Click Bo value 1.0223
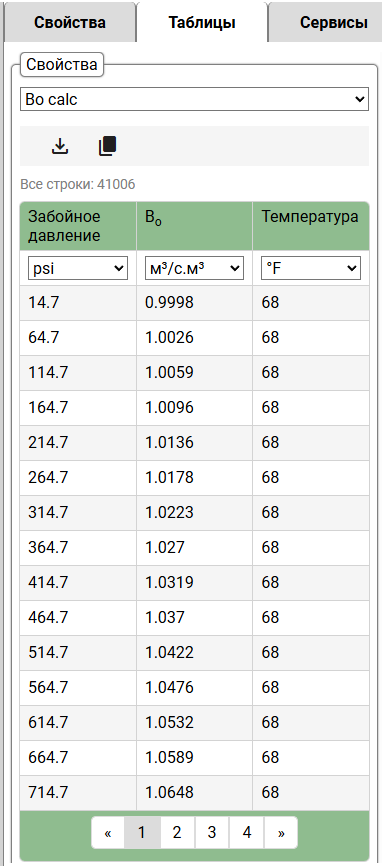The height and width of the screenshot is (866, 382). click(194, 513)
